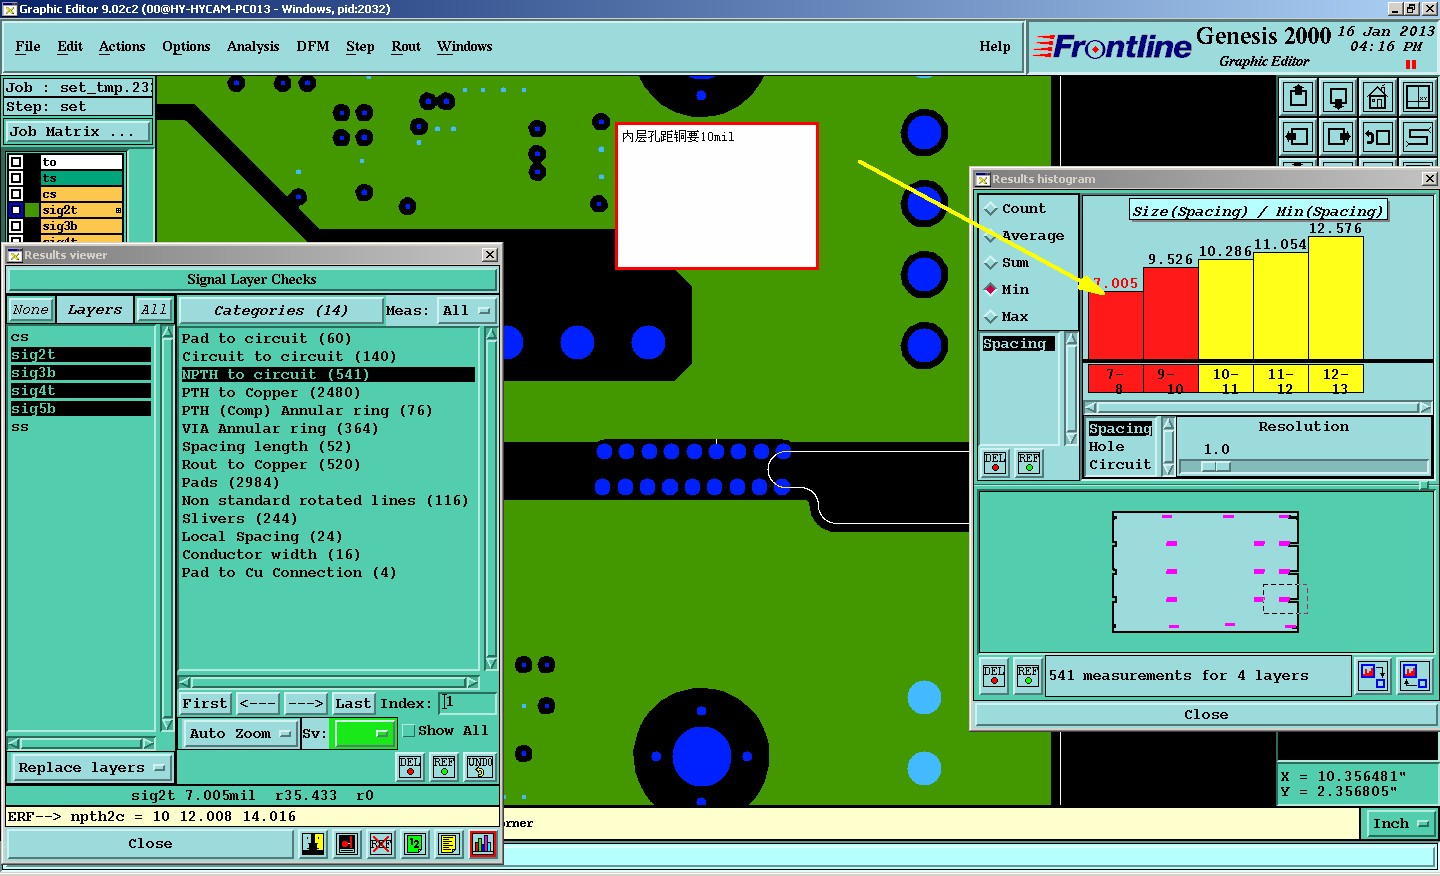
Task: Open the Analysis menu
Action: 253,46
